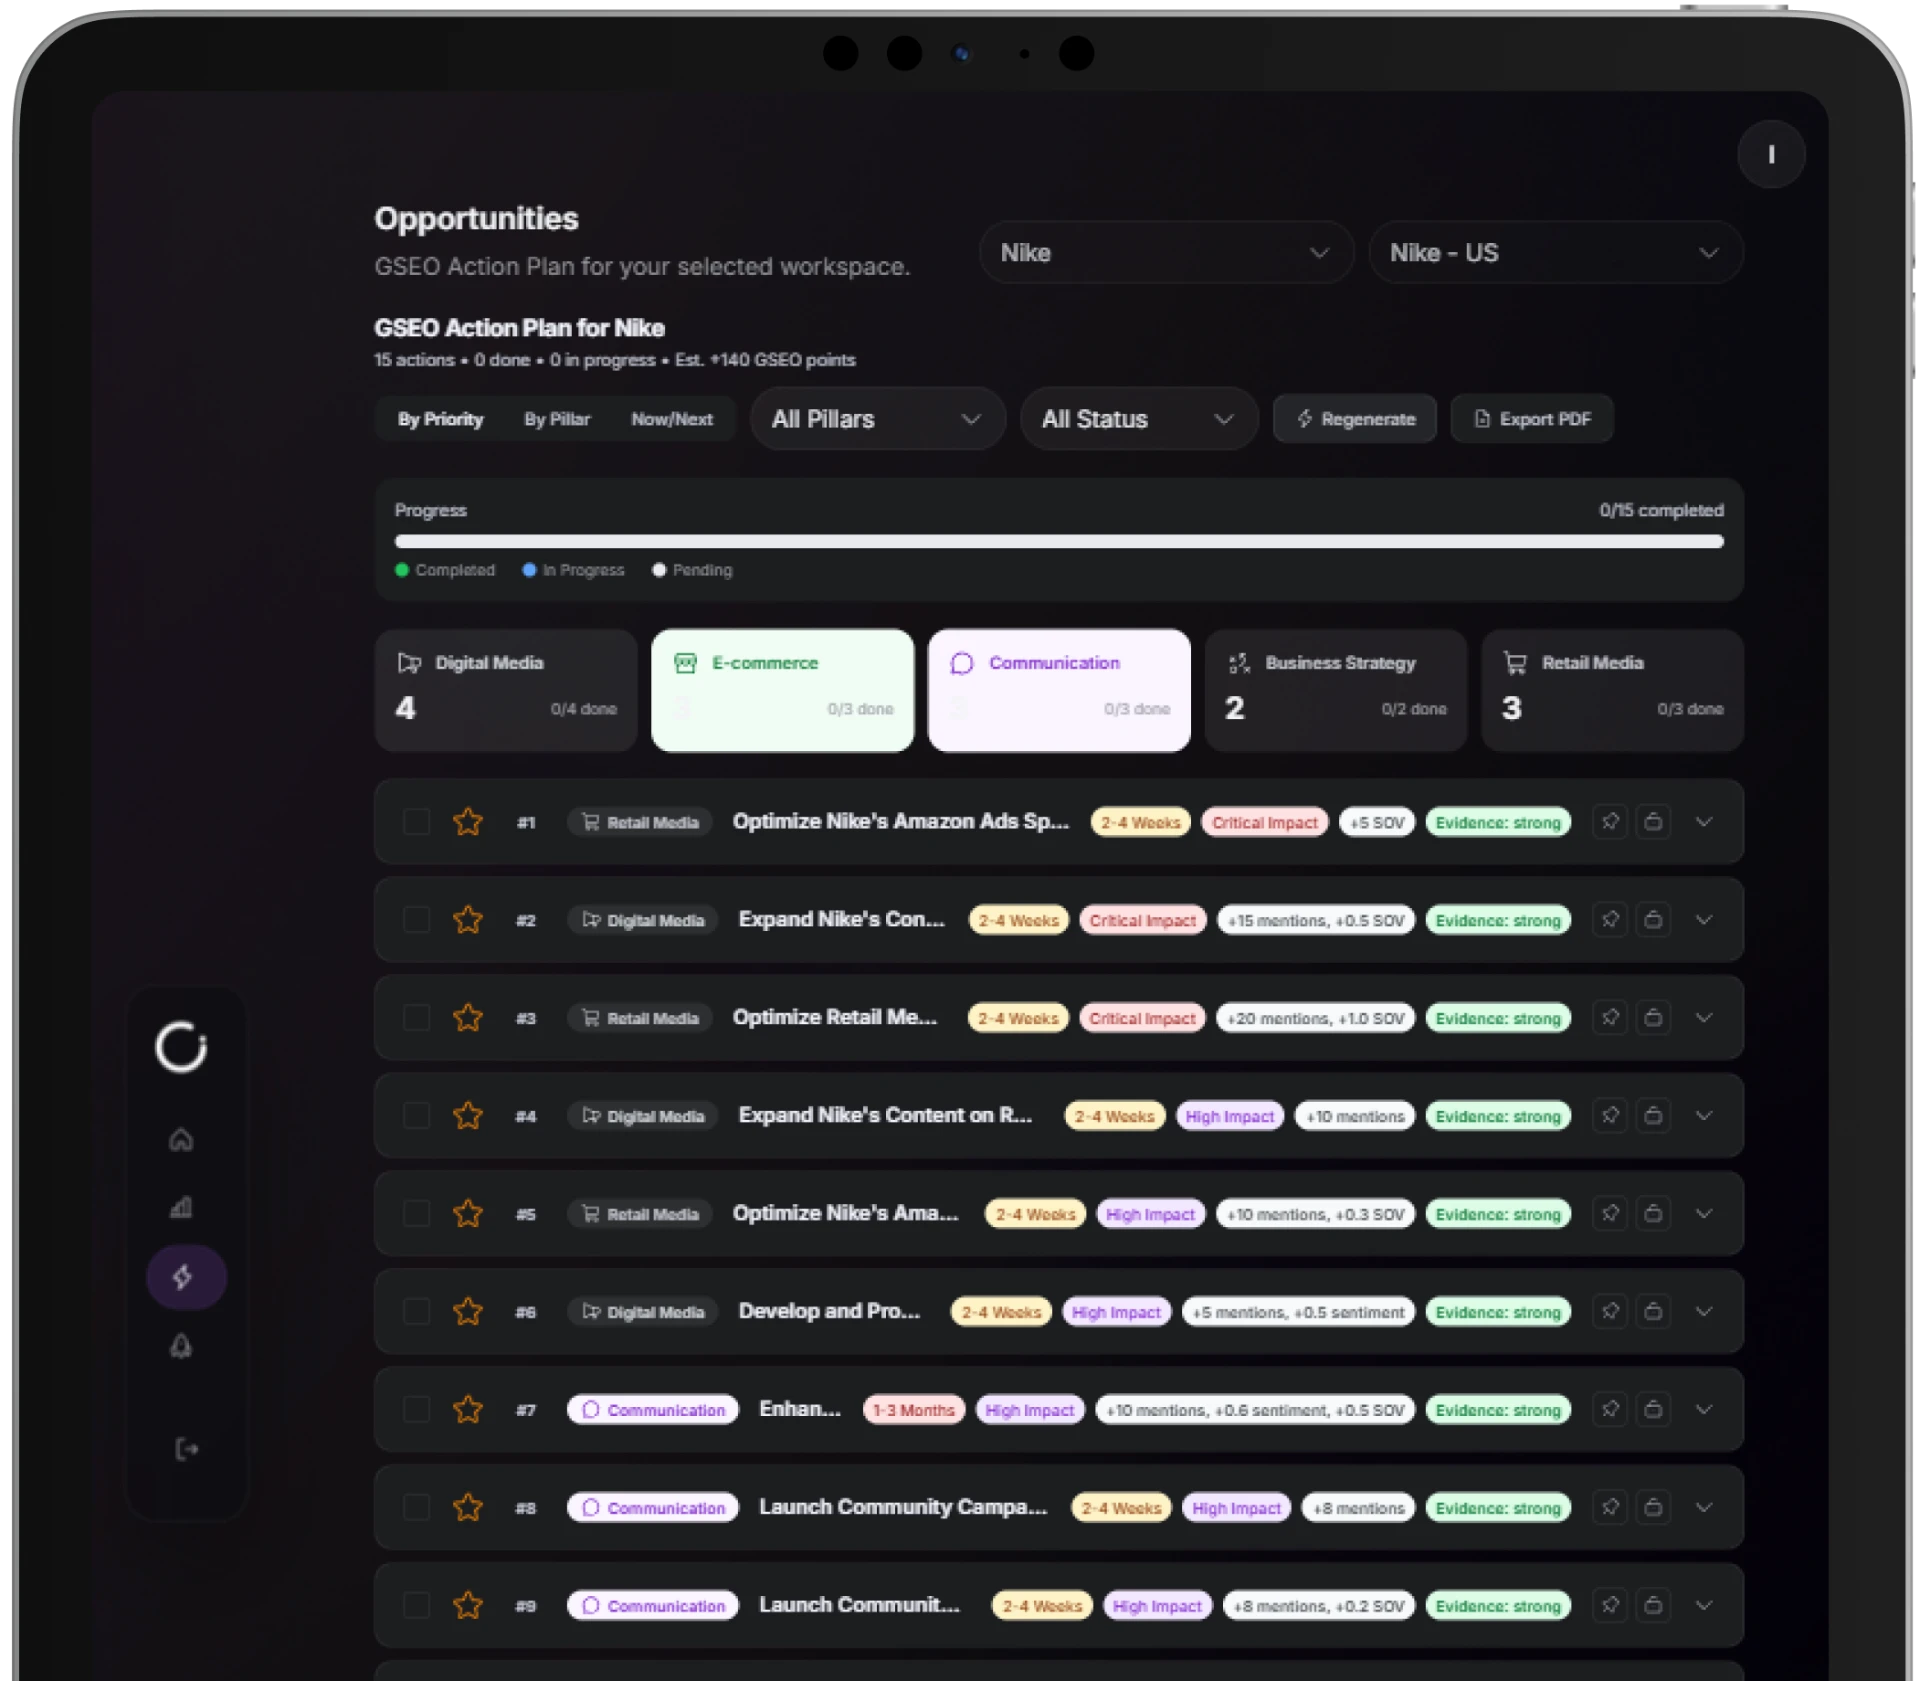Star action #1 Optimize Nike's Amazon Ads
This screenshot has height=1681, width=1920.
(468, 821)
